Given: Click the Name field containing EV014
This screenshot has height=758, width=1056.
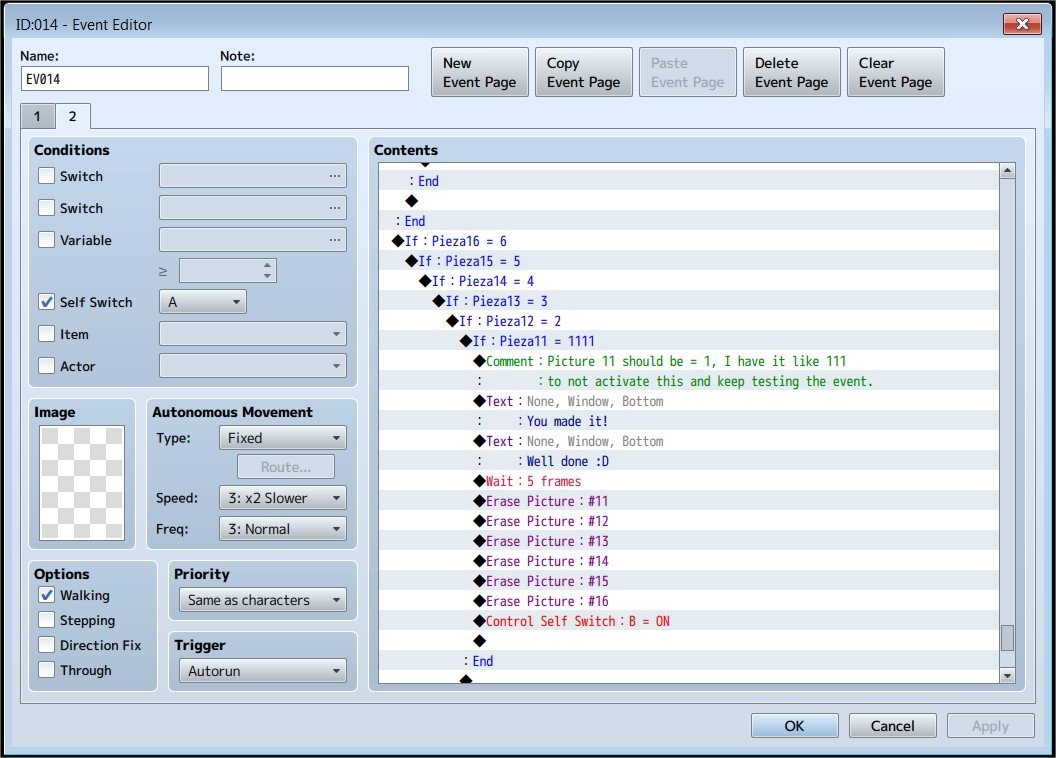Looking at the screenshot, I should (114, 79).
